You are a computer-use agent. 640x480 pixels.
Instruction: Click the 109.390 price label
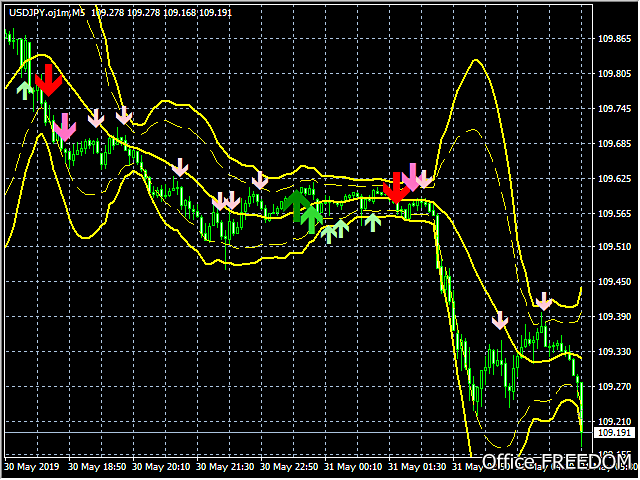click(614, 317)
